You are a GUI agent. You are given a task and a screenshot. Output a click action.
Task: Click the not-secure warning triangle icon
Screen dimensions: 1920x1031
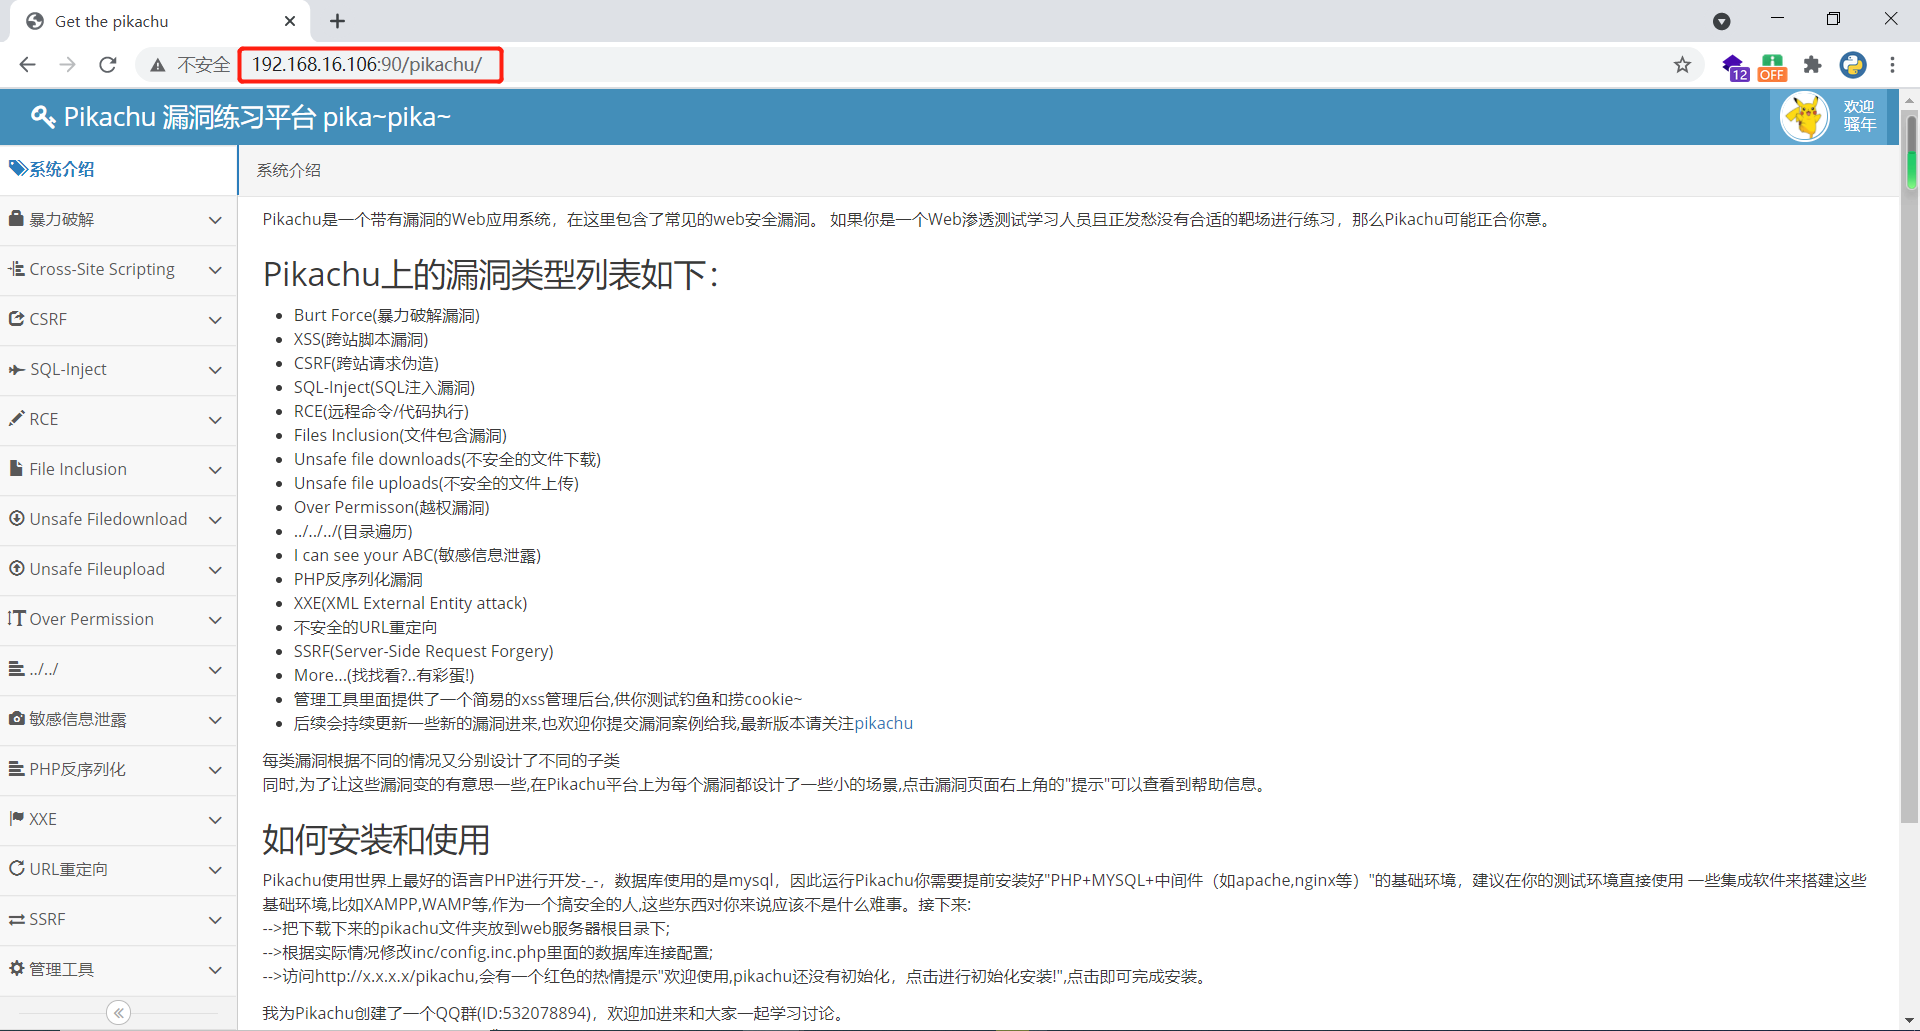point(157,65)
